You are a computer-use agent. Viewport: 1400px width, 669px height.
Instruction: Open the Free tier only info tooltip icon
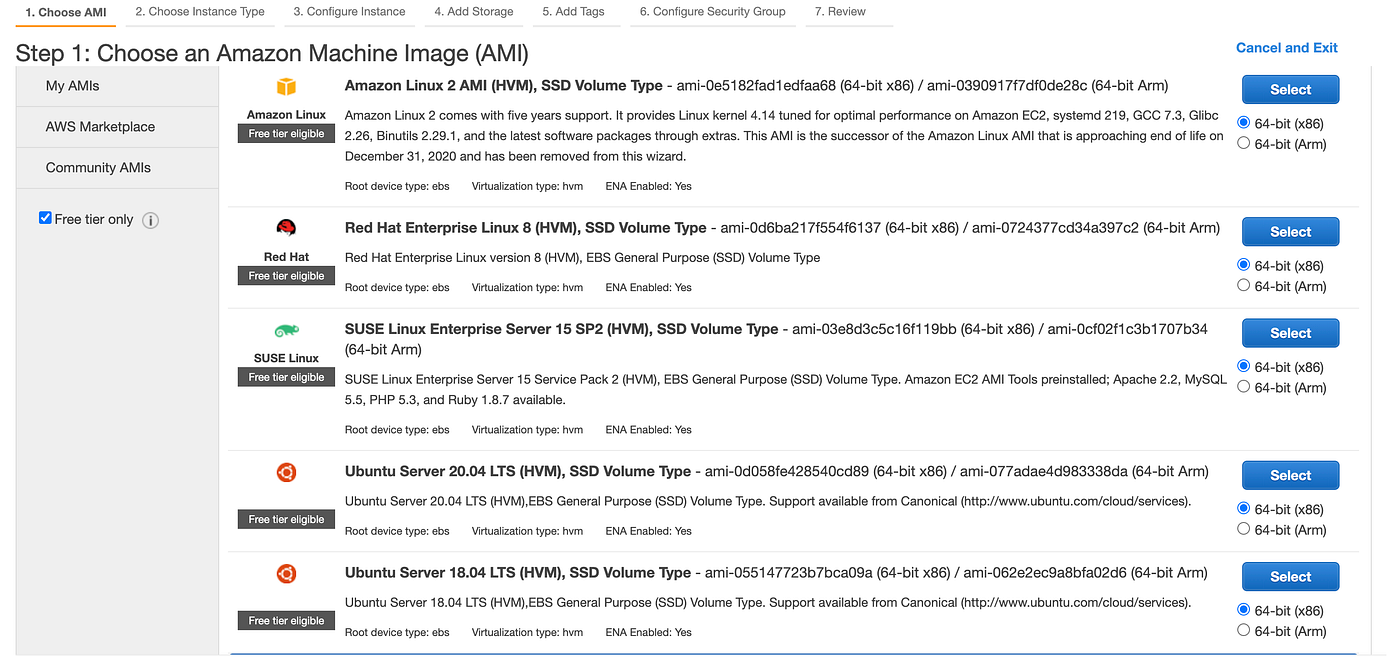(150, 220)
